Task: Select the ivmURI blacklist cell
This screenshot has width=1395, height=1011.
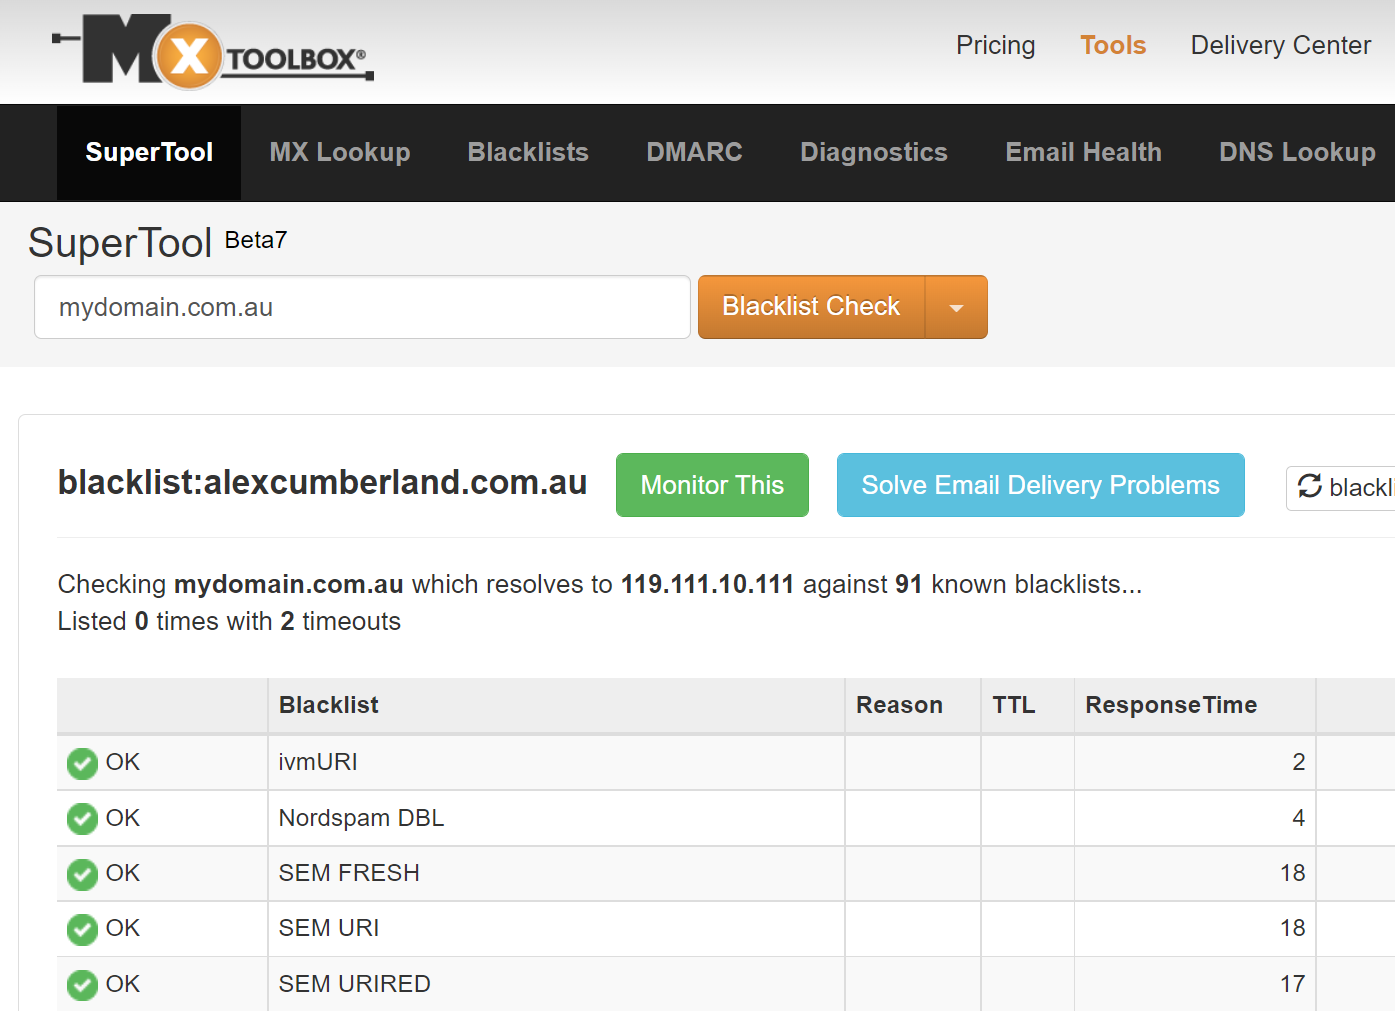Action: point(556,762)
